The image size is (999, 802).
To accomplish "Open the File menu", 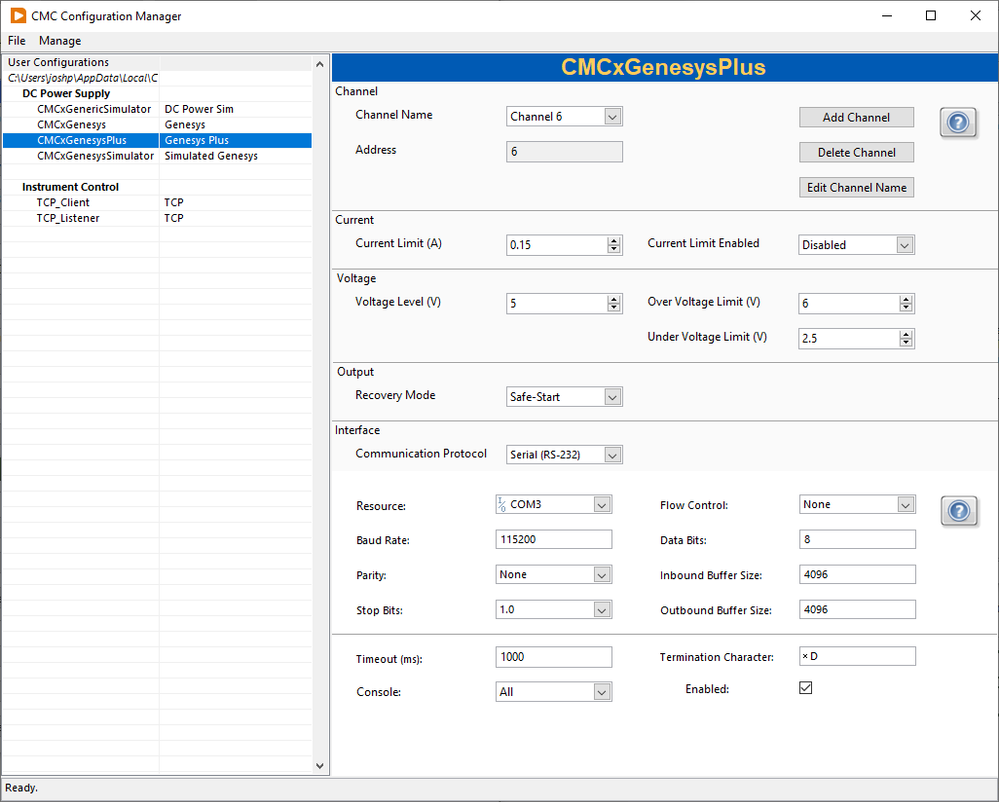I will 17,41.
